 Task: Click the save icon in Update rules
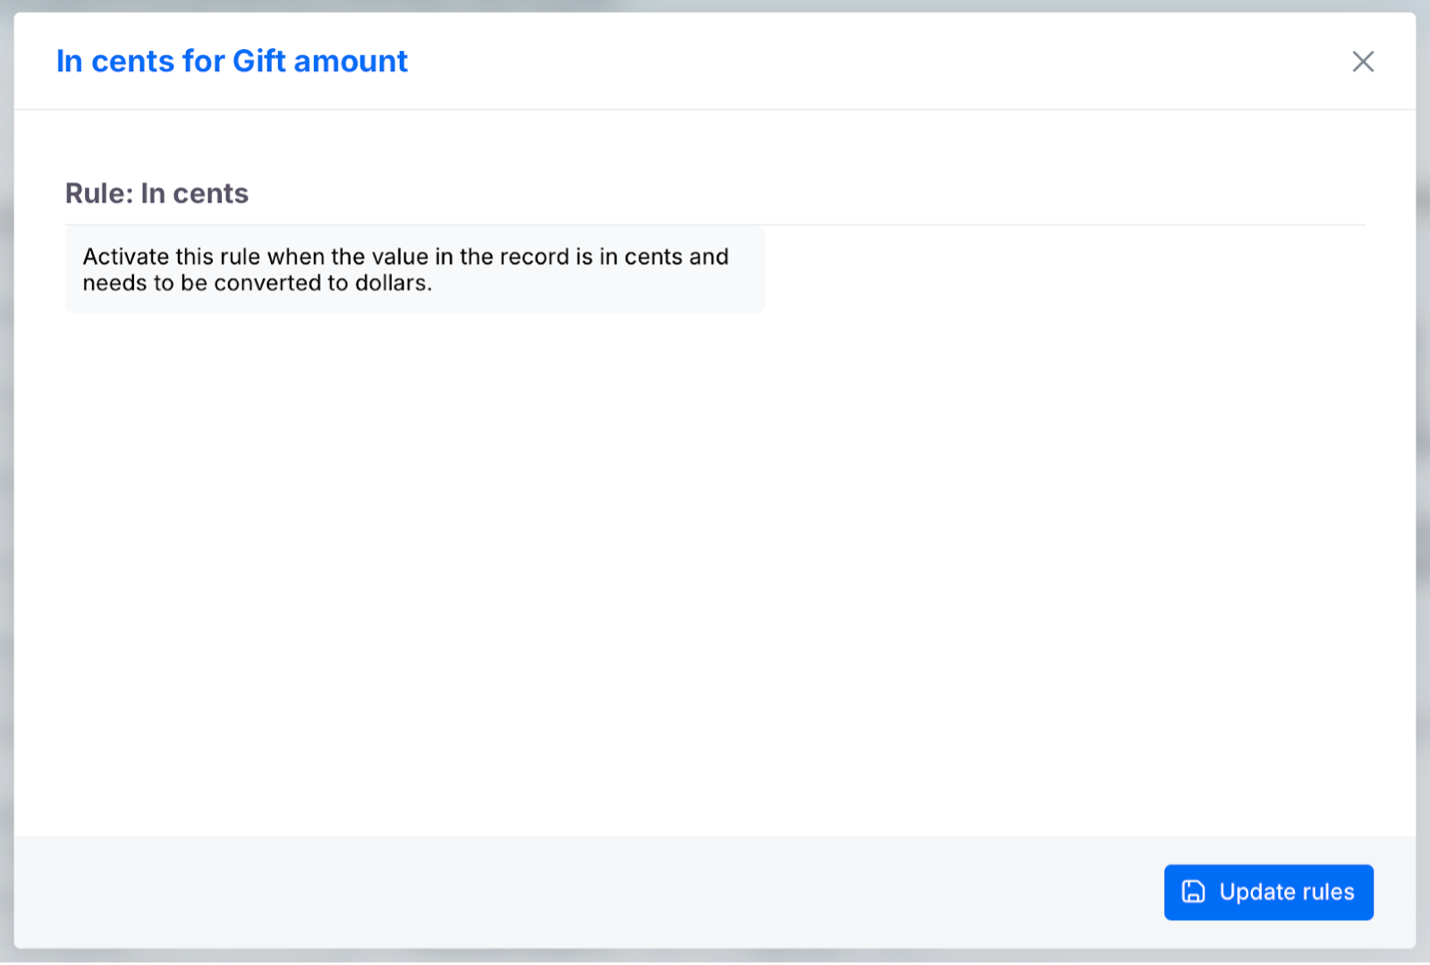click(x=1193, y=892)
